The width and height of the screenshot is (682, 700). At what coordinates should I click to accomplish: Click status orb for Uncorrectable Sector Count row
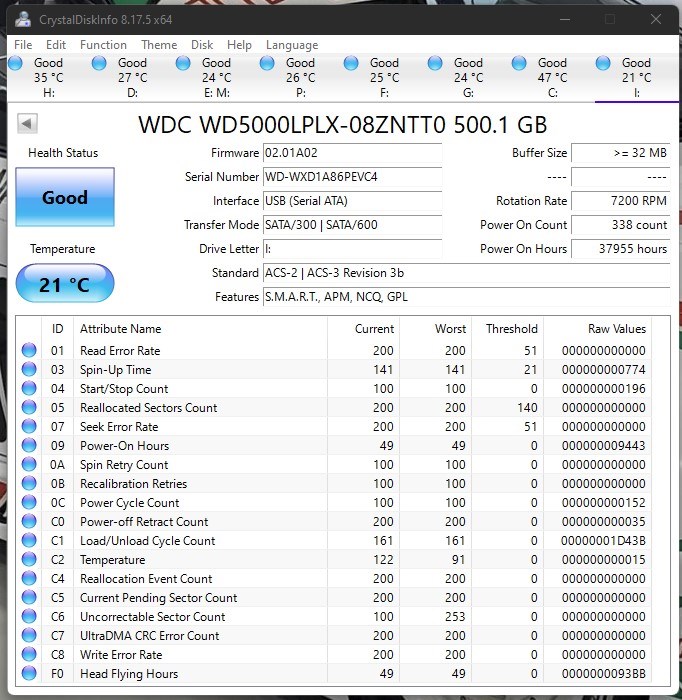(29, 616)
